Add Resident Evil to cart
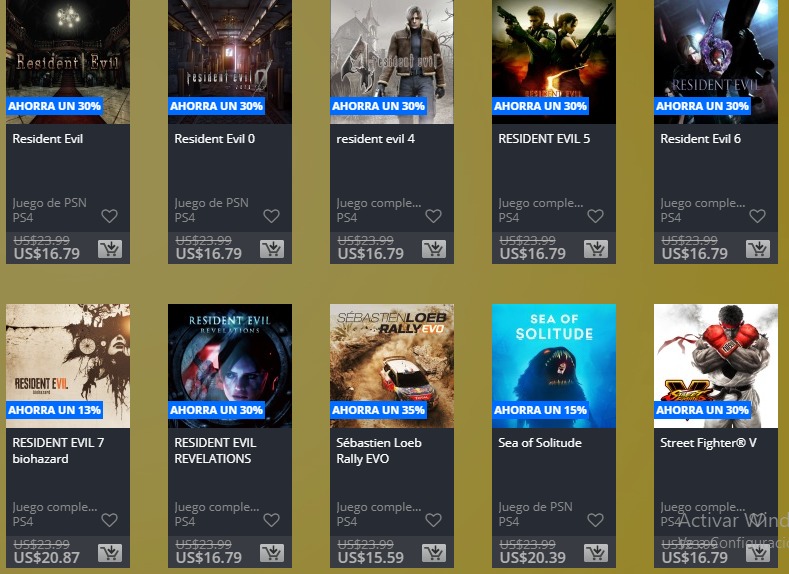 [110, 249]
